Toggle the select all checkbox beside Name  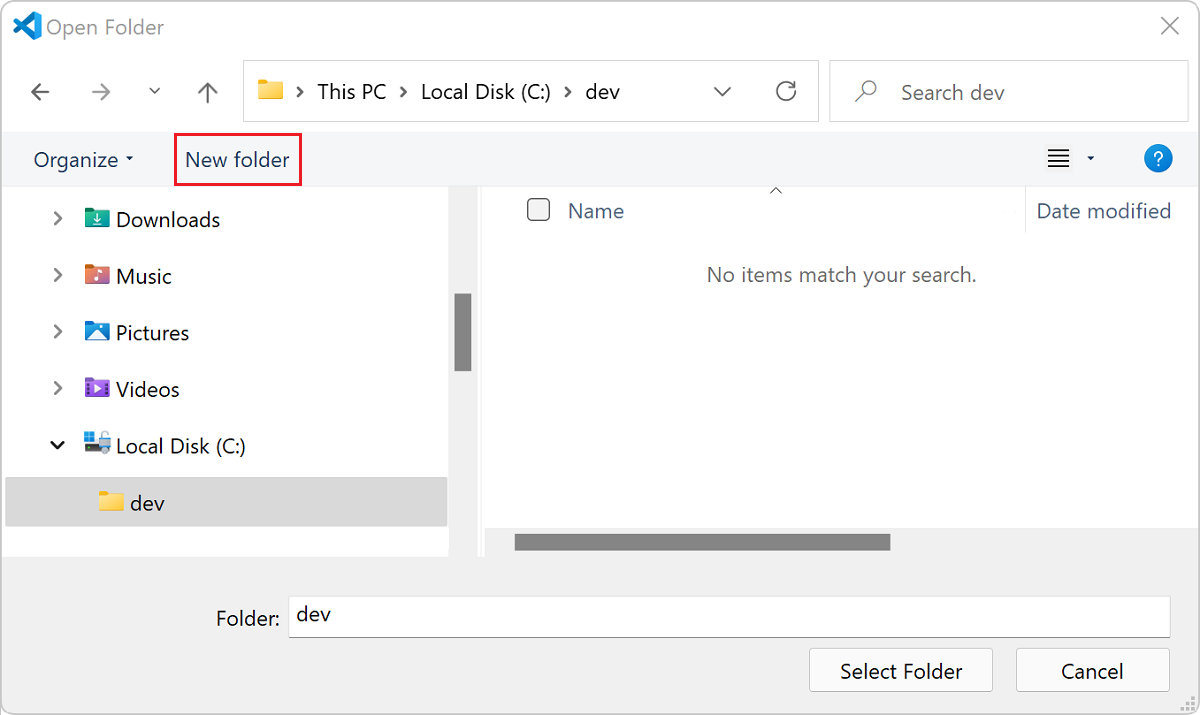(x=538, y=210)
